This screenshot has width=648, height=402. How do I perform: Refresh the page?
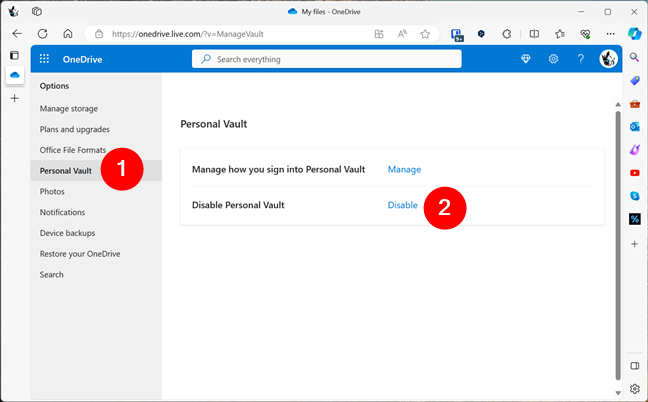(43, 34)
